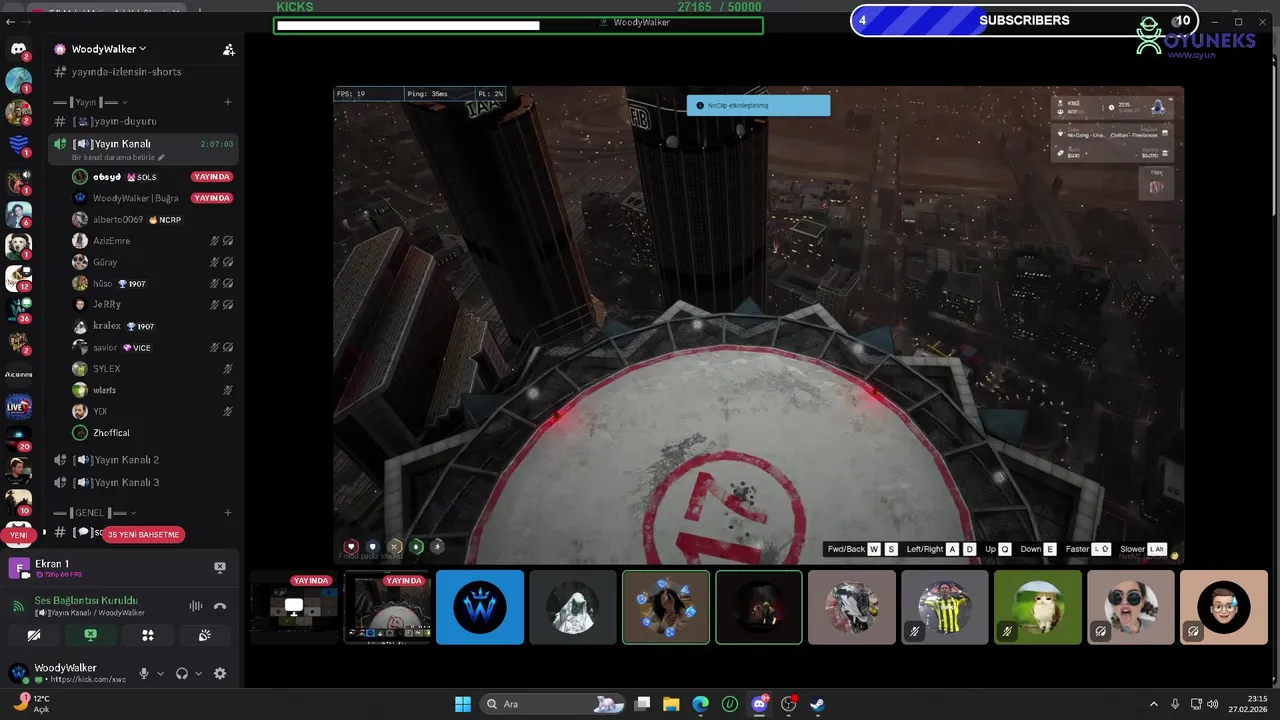
Task: Stop streaming Ekran 1 icon
Action: point(220,567)
